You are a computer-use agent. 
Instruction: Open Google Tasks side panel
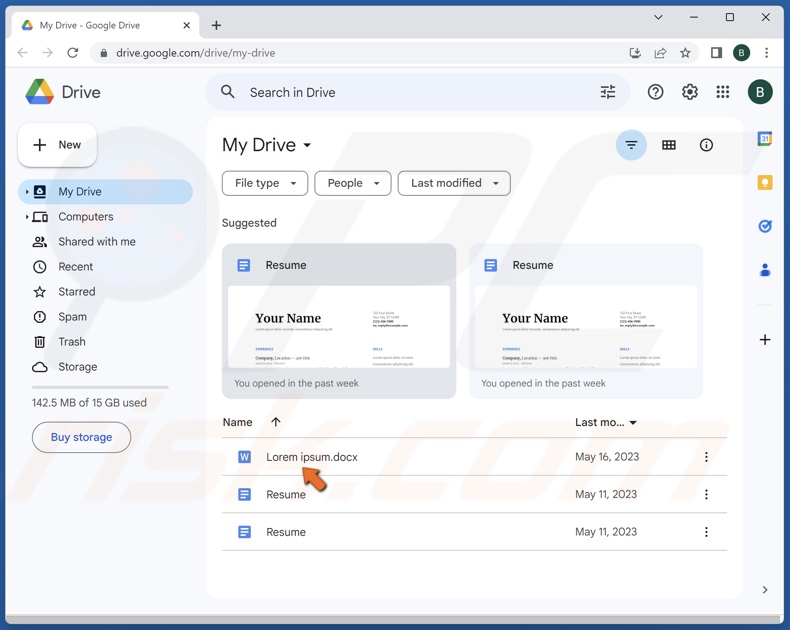(x=764, y=226)
